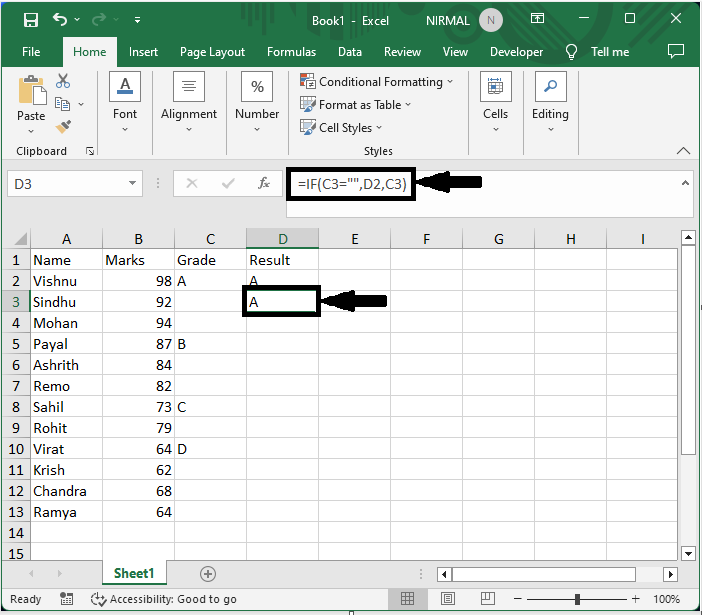
Task: Expand the Cells group
Action: click(x=496, y=102)
